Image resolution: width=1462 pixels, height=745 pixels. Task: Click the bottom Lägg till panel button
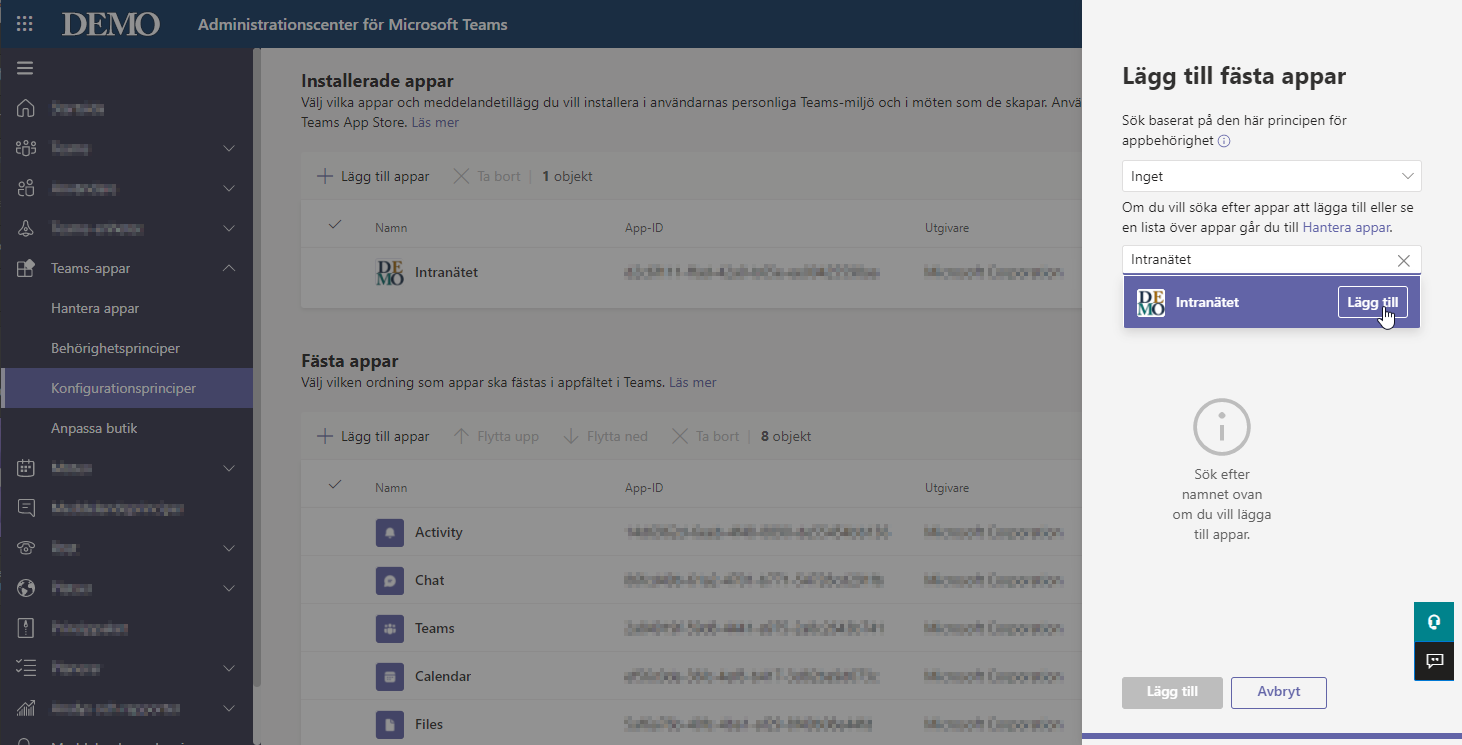coord(1172,692)
